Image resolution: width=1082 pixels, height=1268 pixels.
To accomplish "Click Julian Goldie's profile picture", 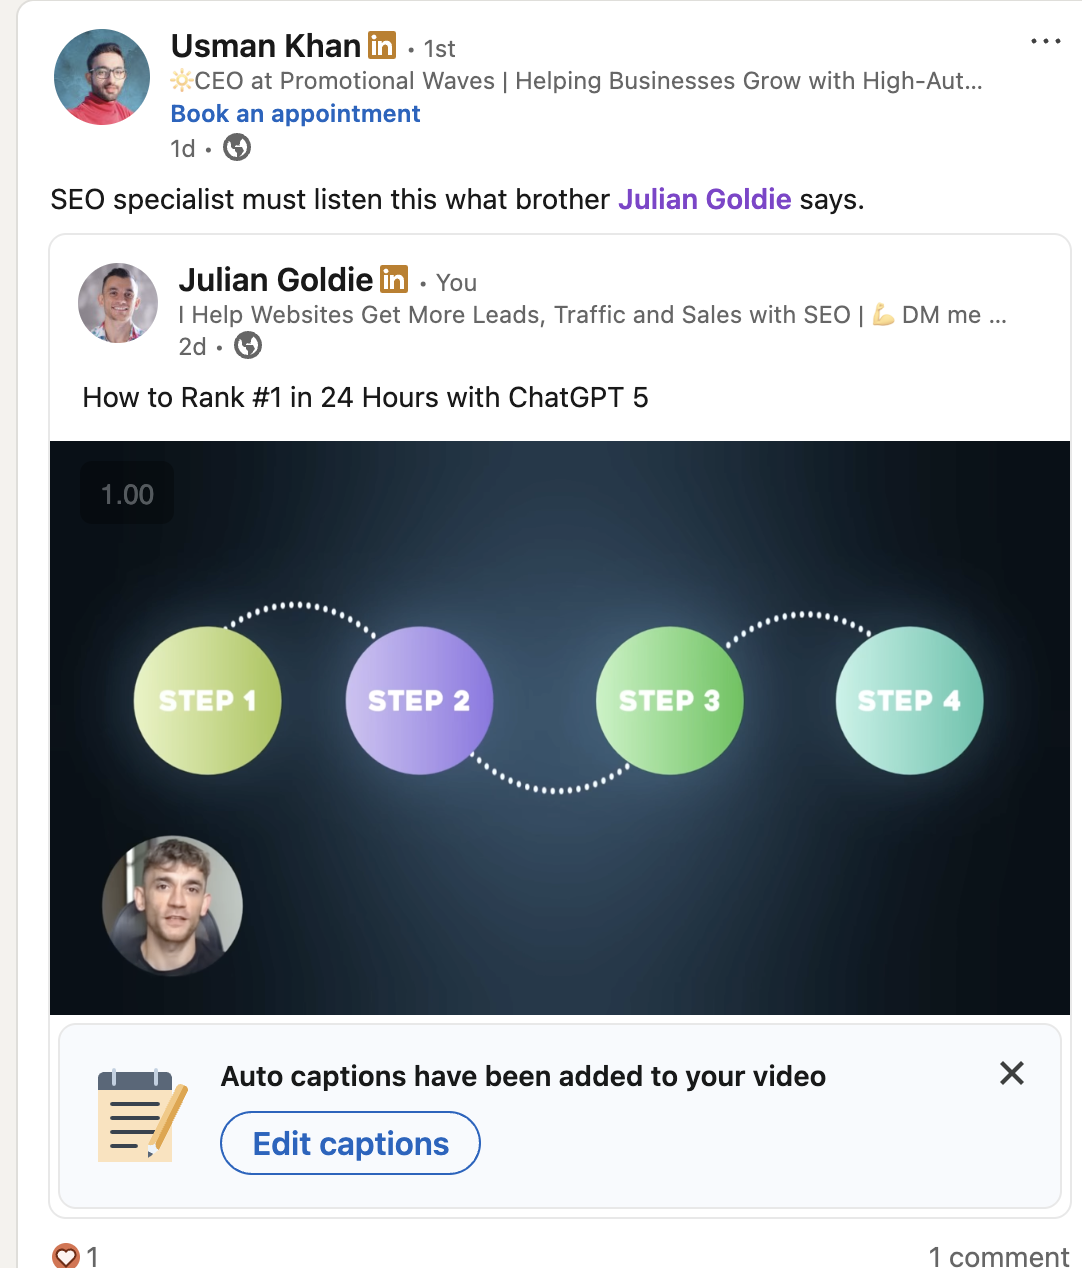I will pos(118,303).
